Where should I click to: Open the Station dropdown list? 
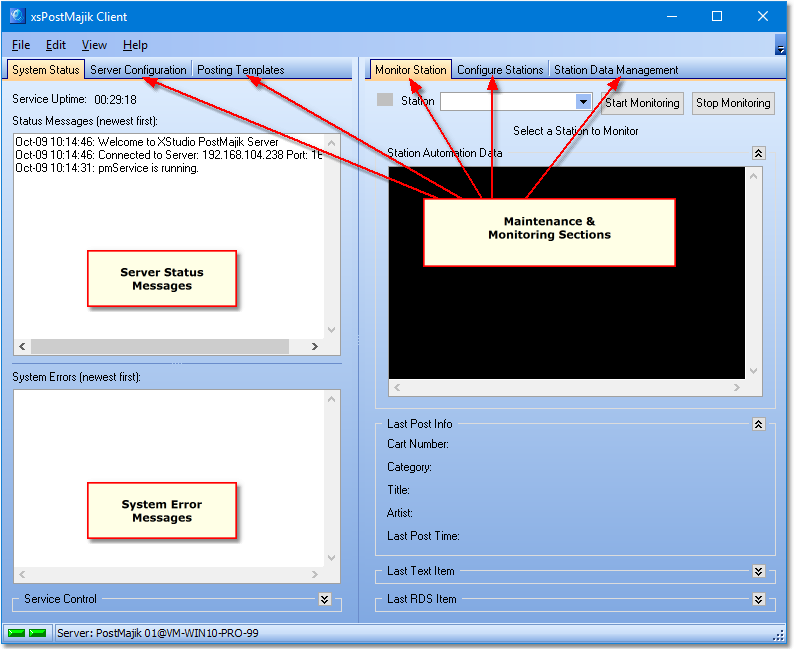(x=583, y=102)
